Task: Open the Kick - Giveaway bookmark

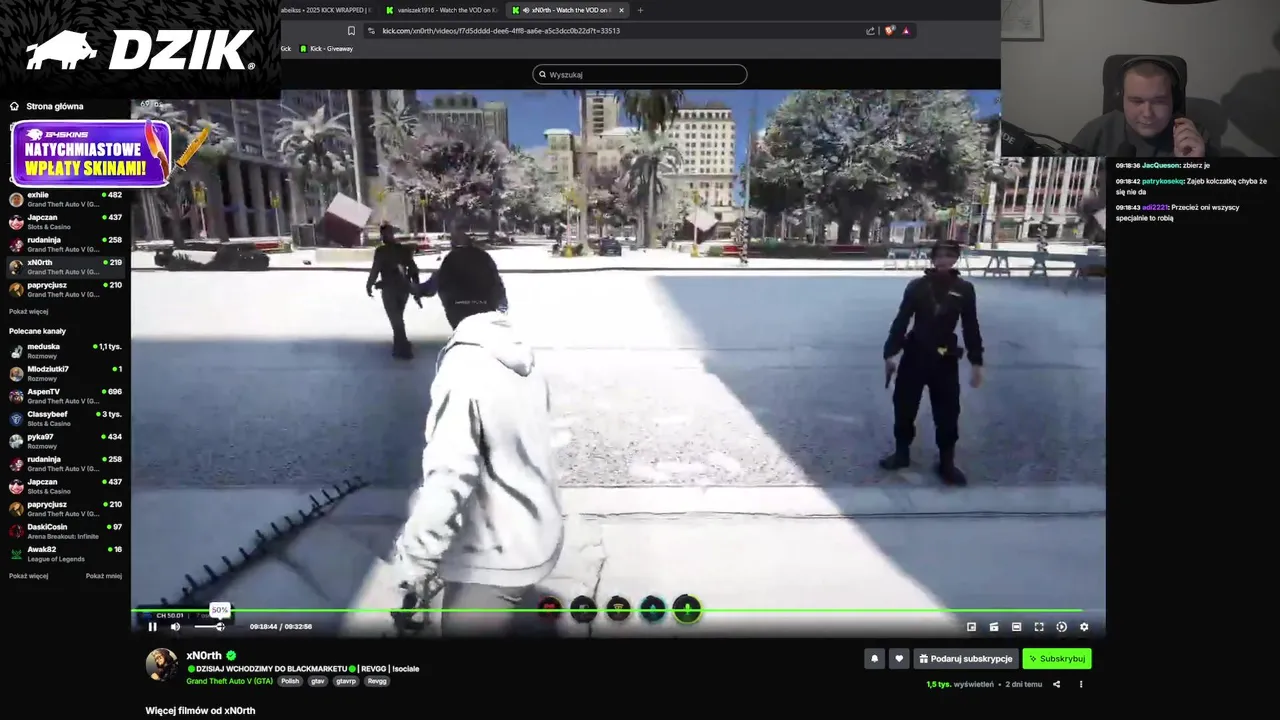Action: click(x=326, y=48)
